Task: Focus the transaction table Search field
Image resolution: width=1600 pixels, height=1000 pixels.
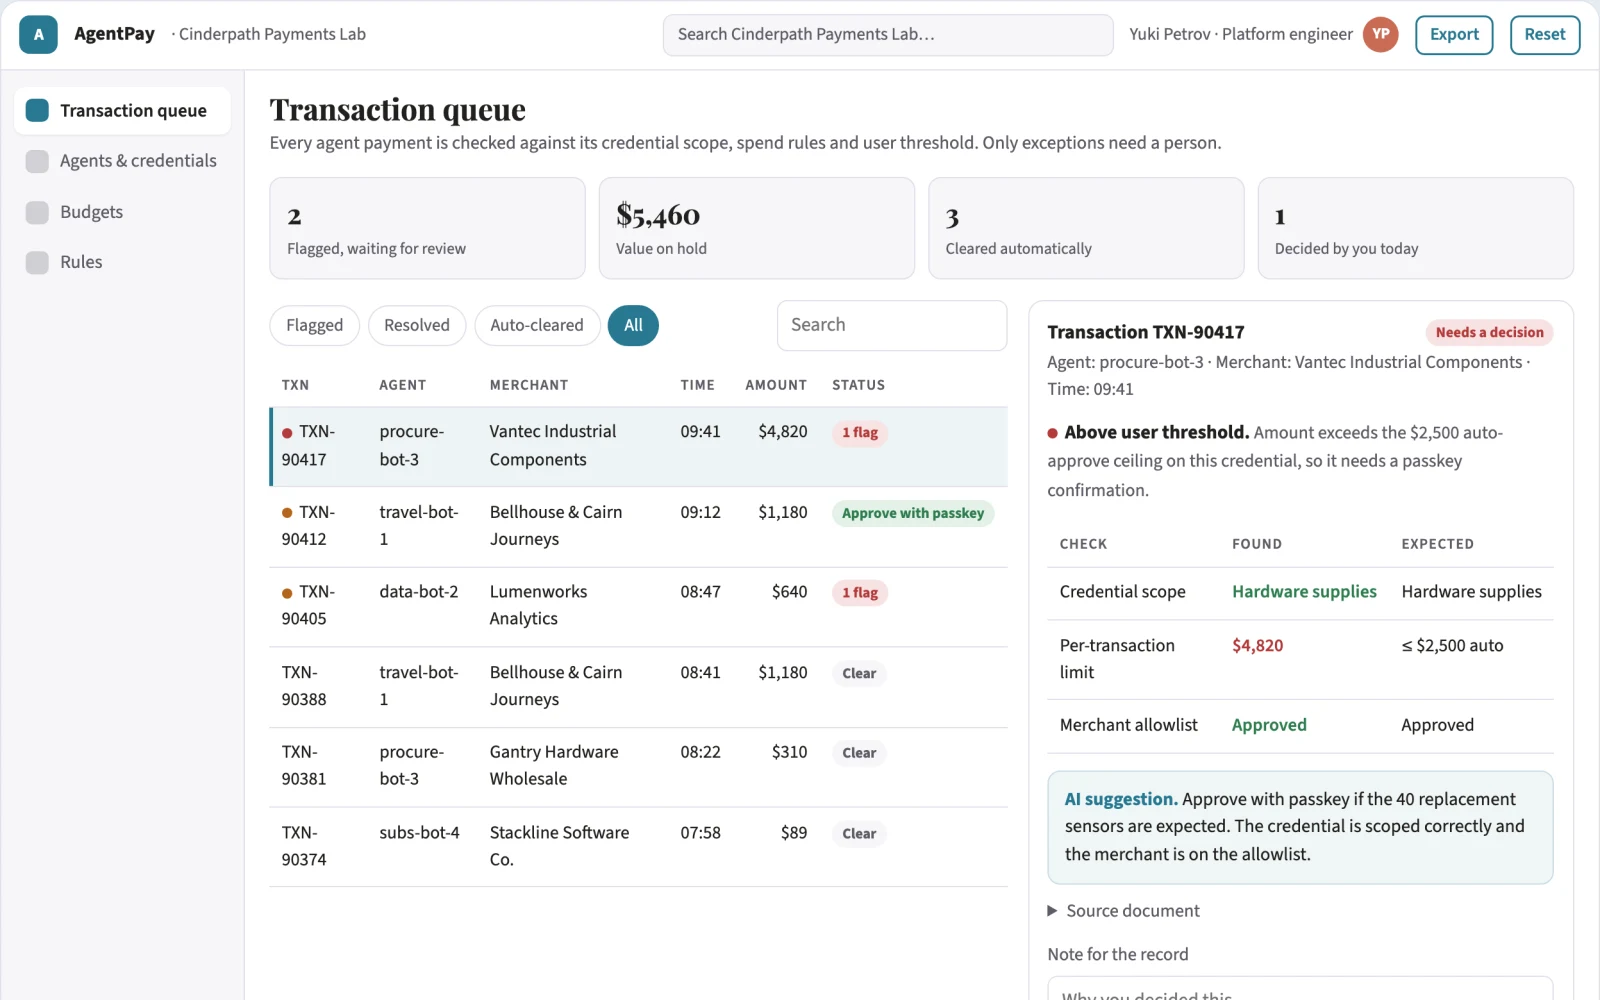Action: [892, 325]
